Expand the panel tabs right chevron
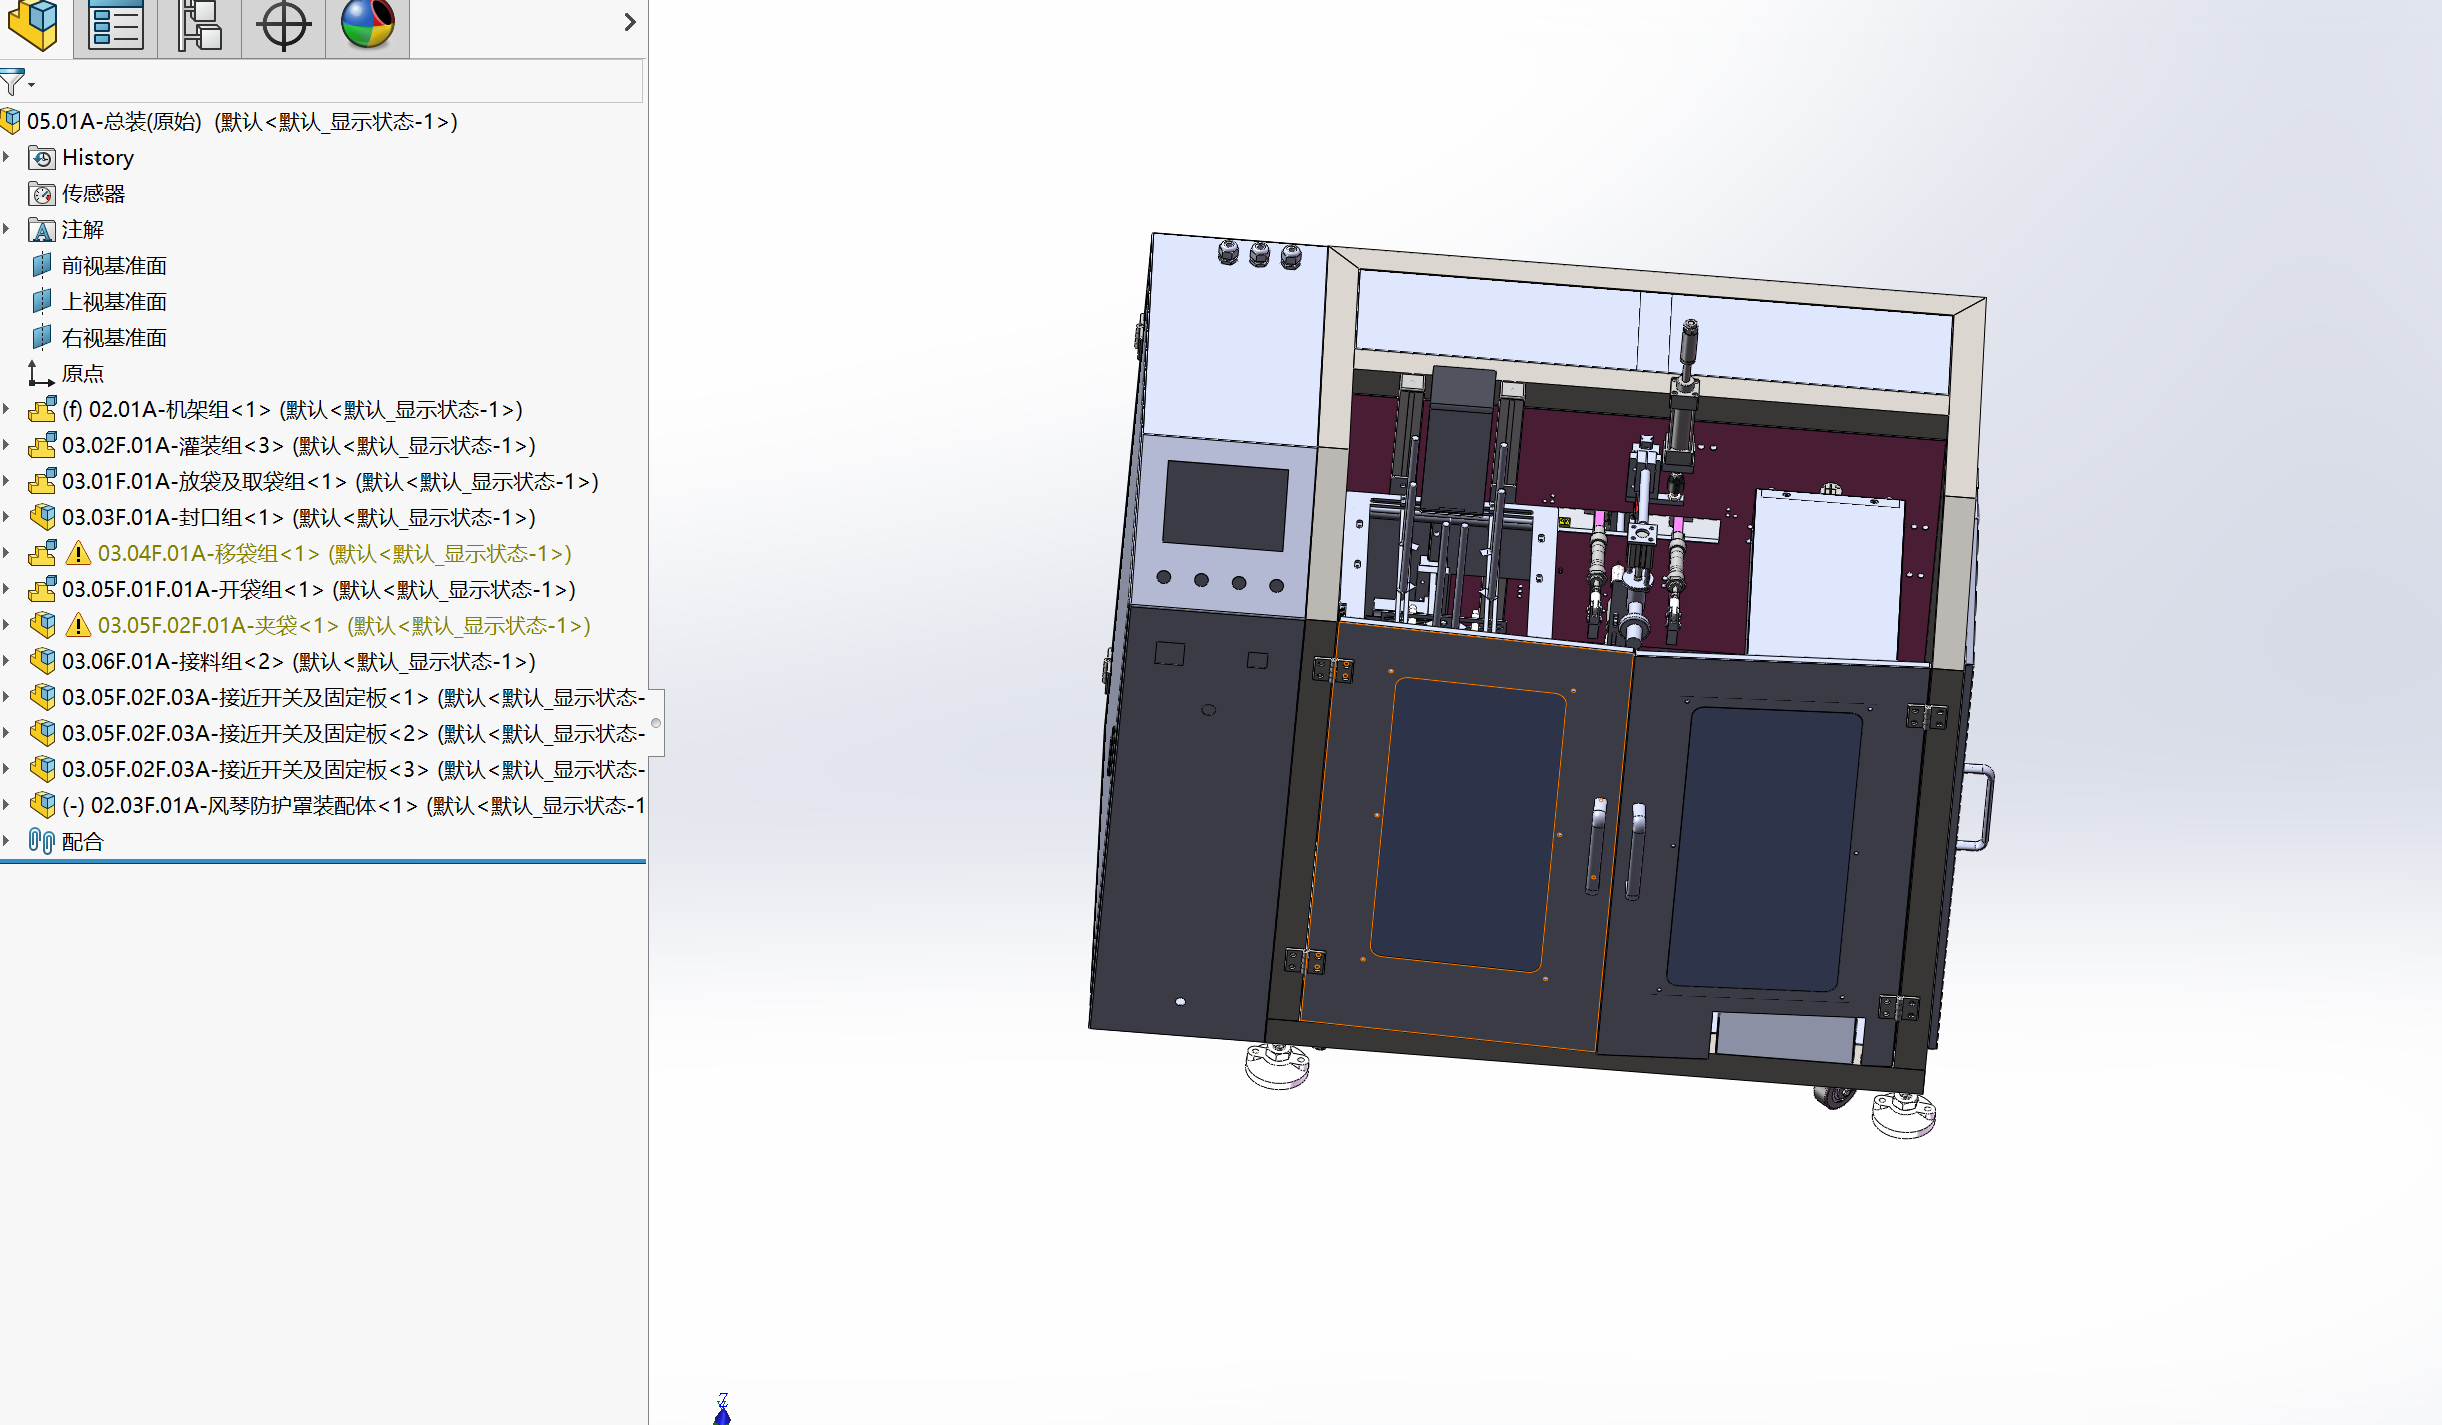 coord(629,22)
